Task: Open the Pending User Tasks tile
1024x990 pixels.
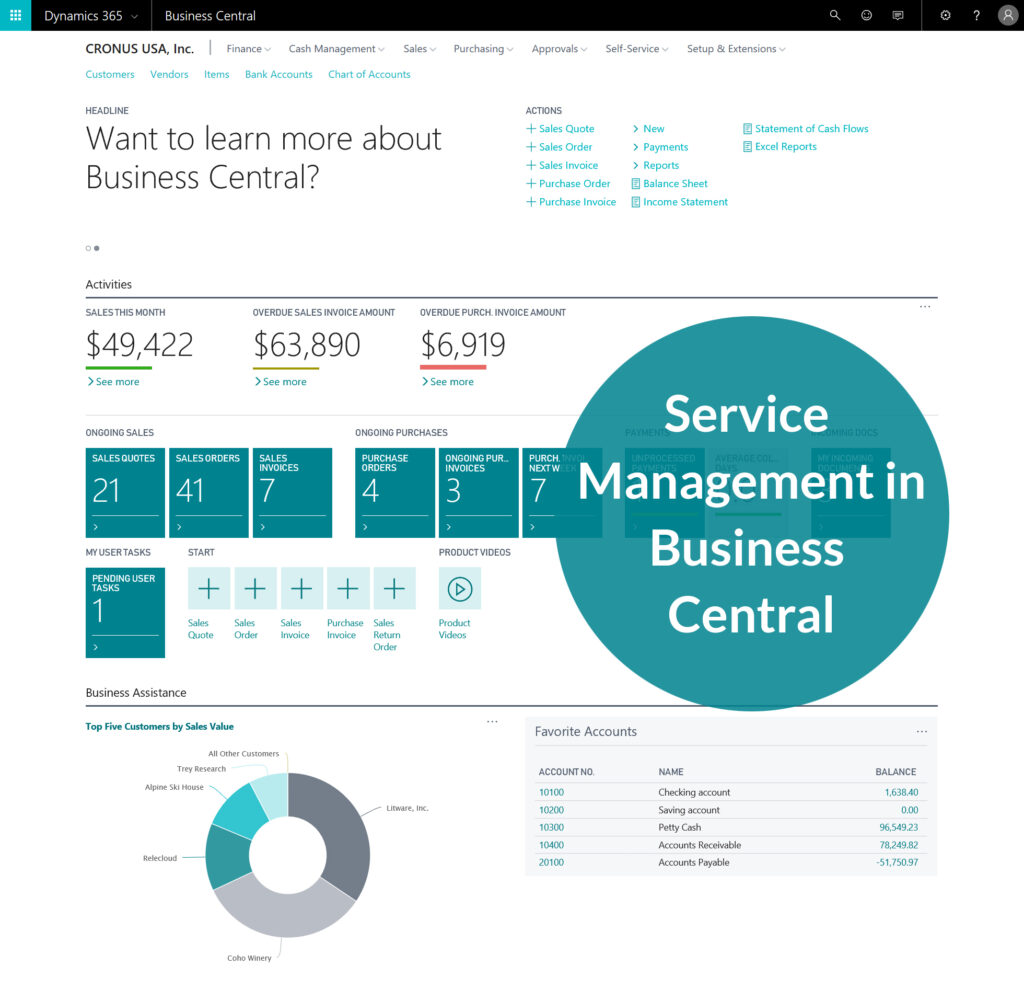Action: 125,613
